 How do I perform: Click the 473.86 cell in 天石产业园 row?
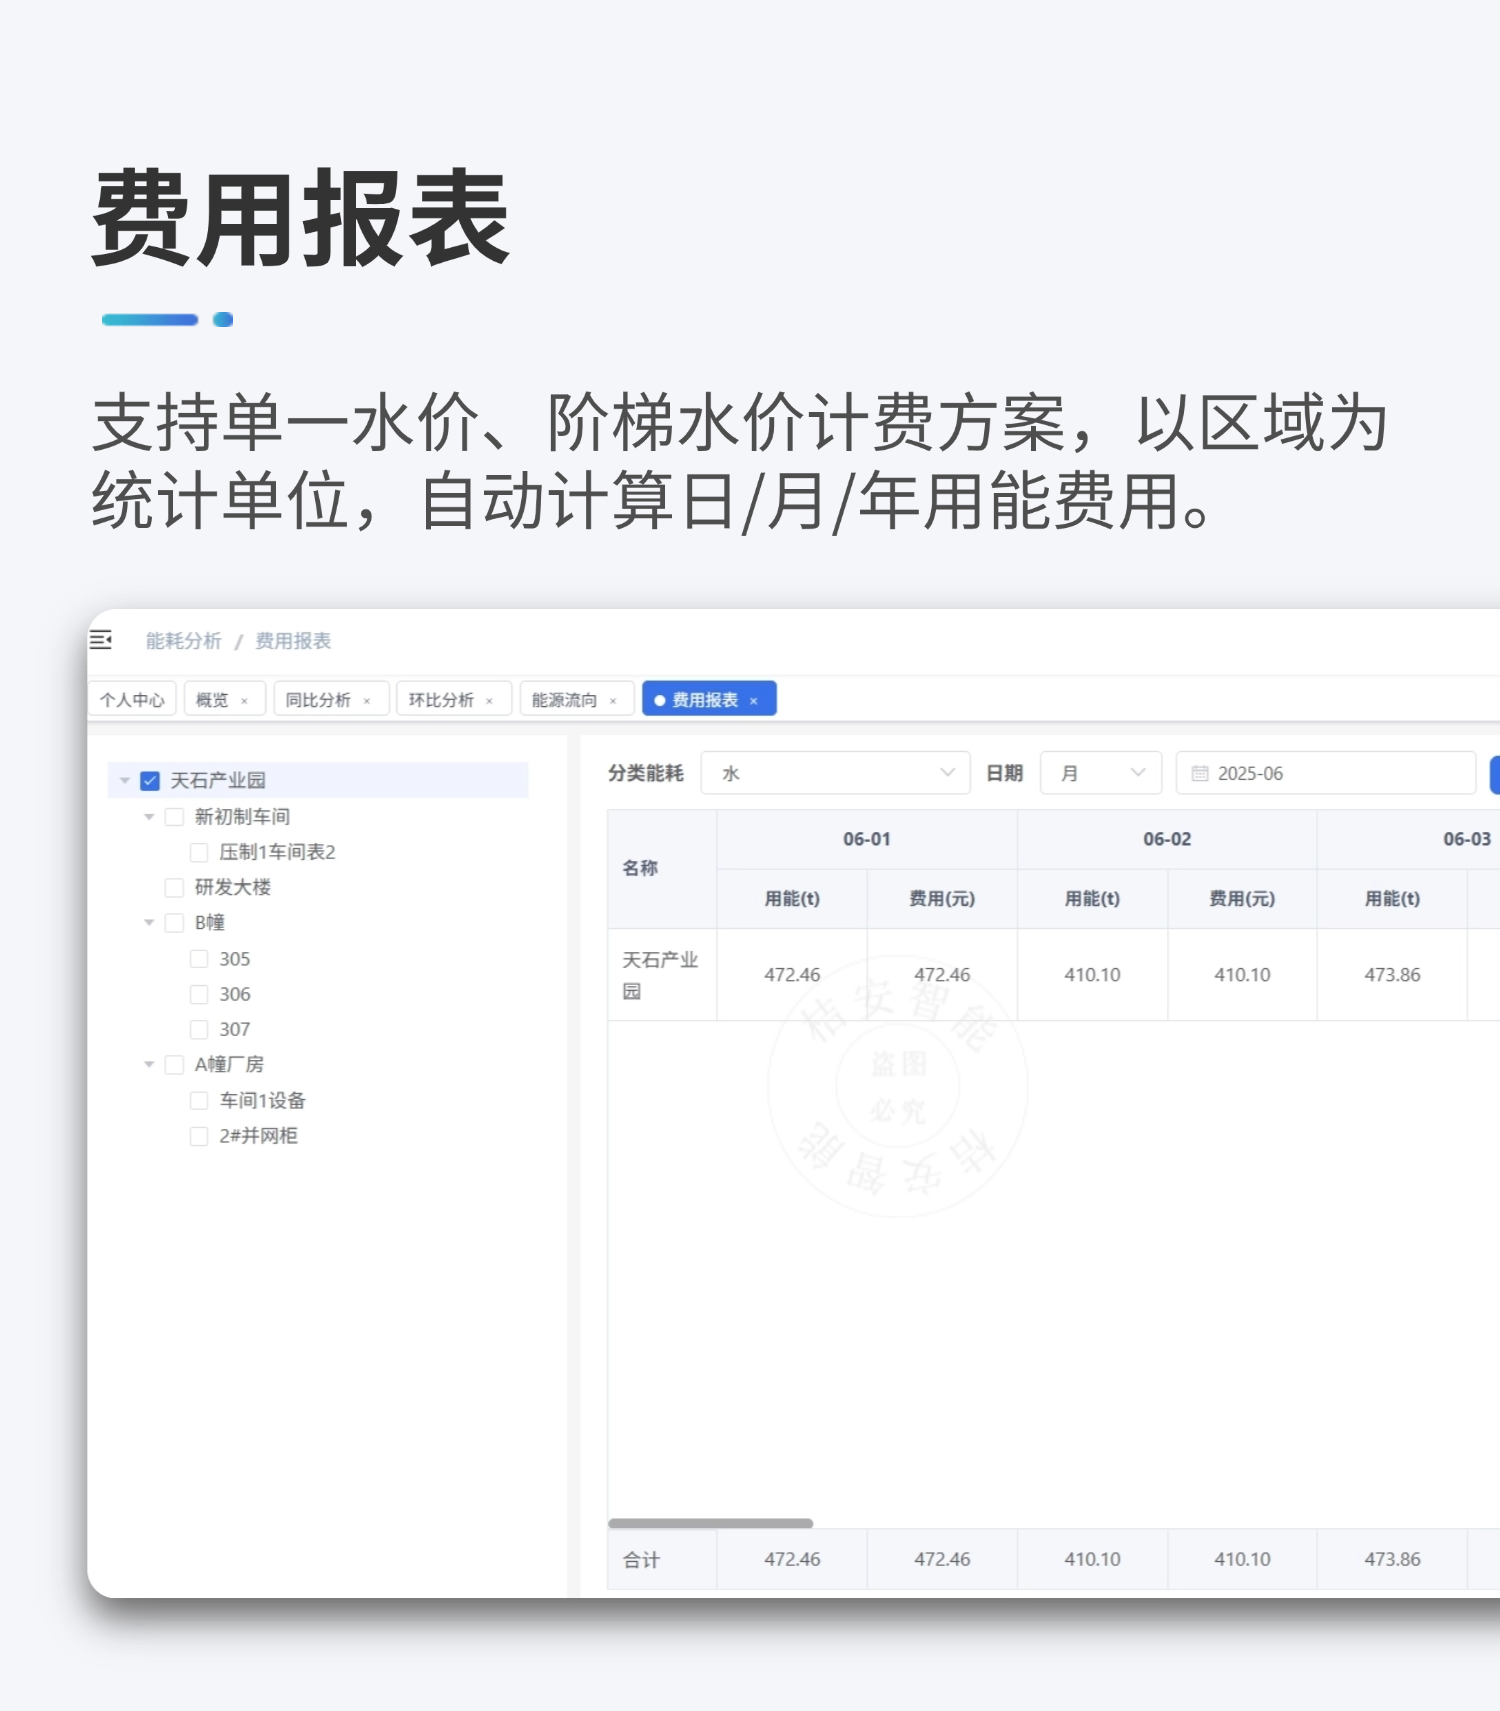click(x=1392, y=975)
